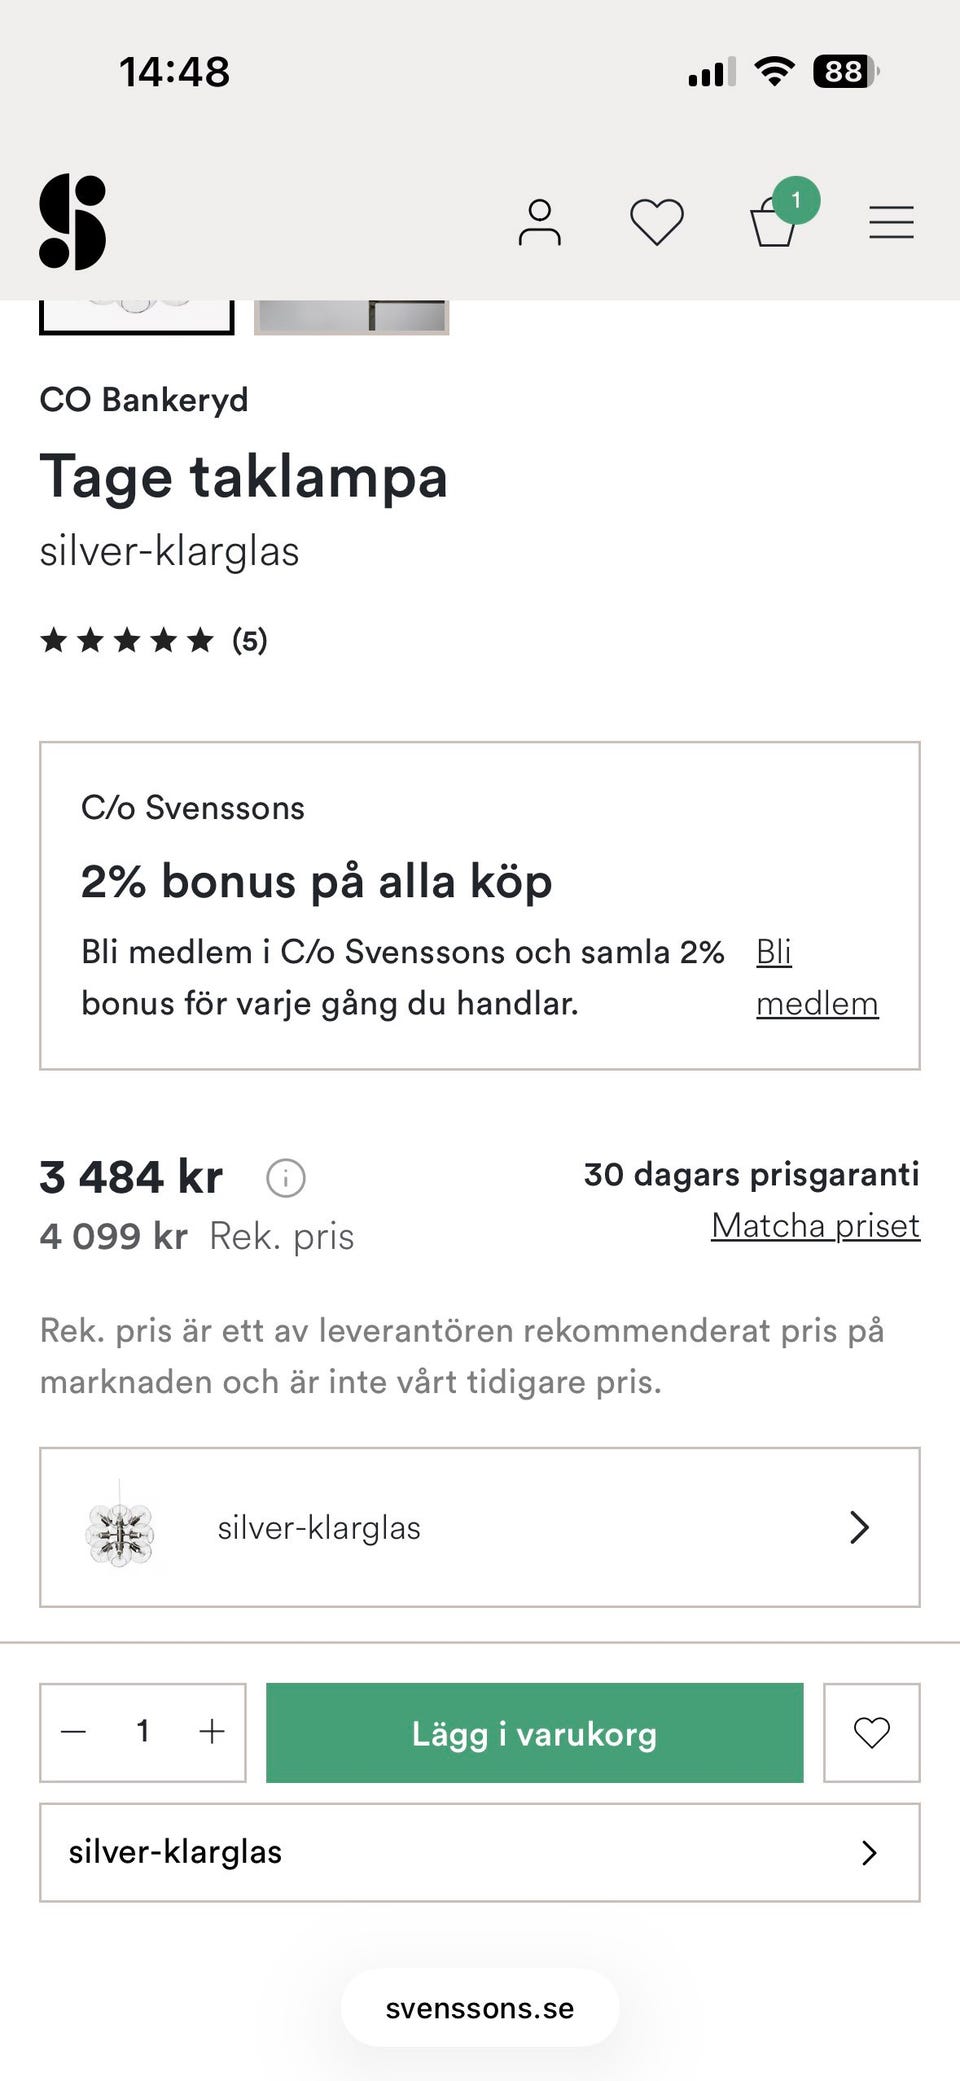Open the bottom silver-klarglas dropdown
The width and height of the screenshot is (960, 2081).
(x=480, y=1852)
